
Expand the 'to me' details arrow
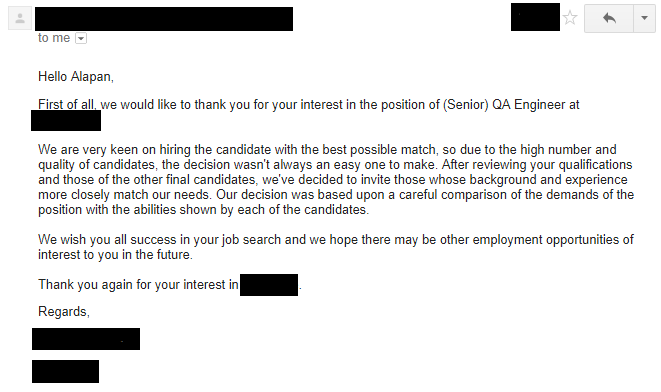click(x=81, y=38)
